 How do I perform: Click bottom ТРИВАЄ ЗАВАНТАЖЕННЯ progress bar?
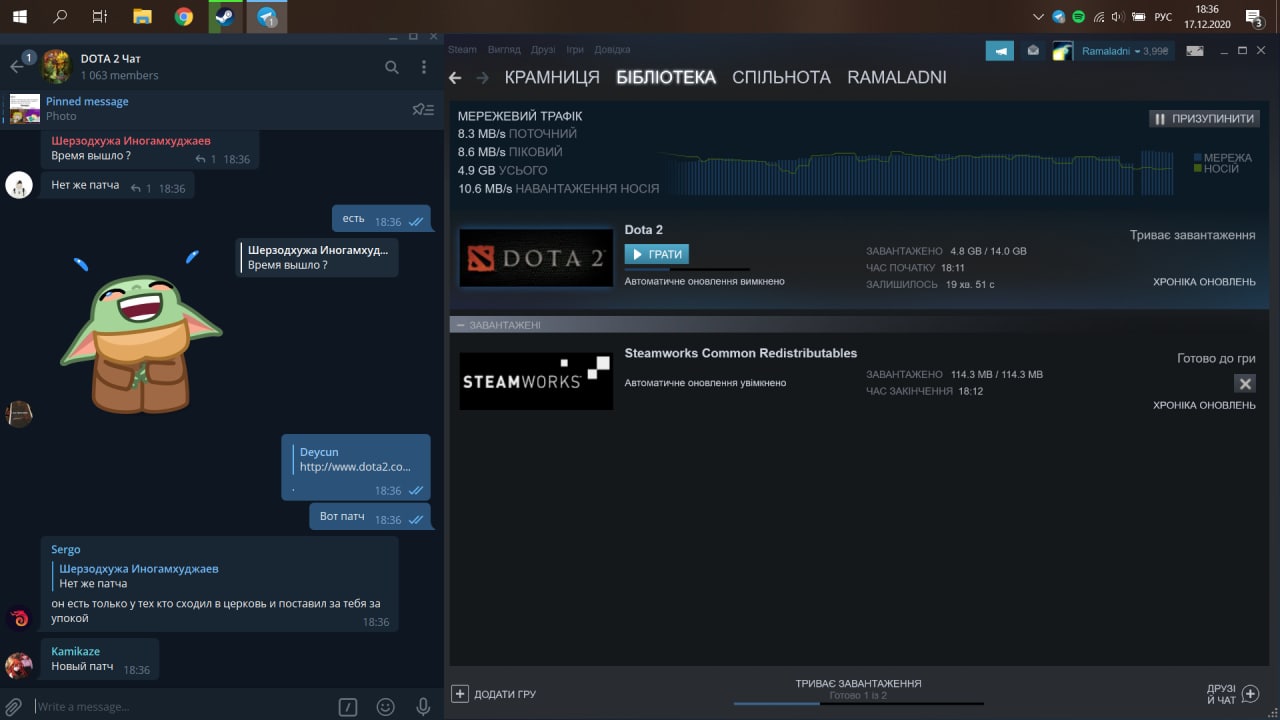tap(858, 703)
